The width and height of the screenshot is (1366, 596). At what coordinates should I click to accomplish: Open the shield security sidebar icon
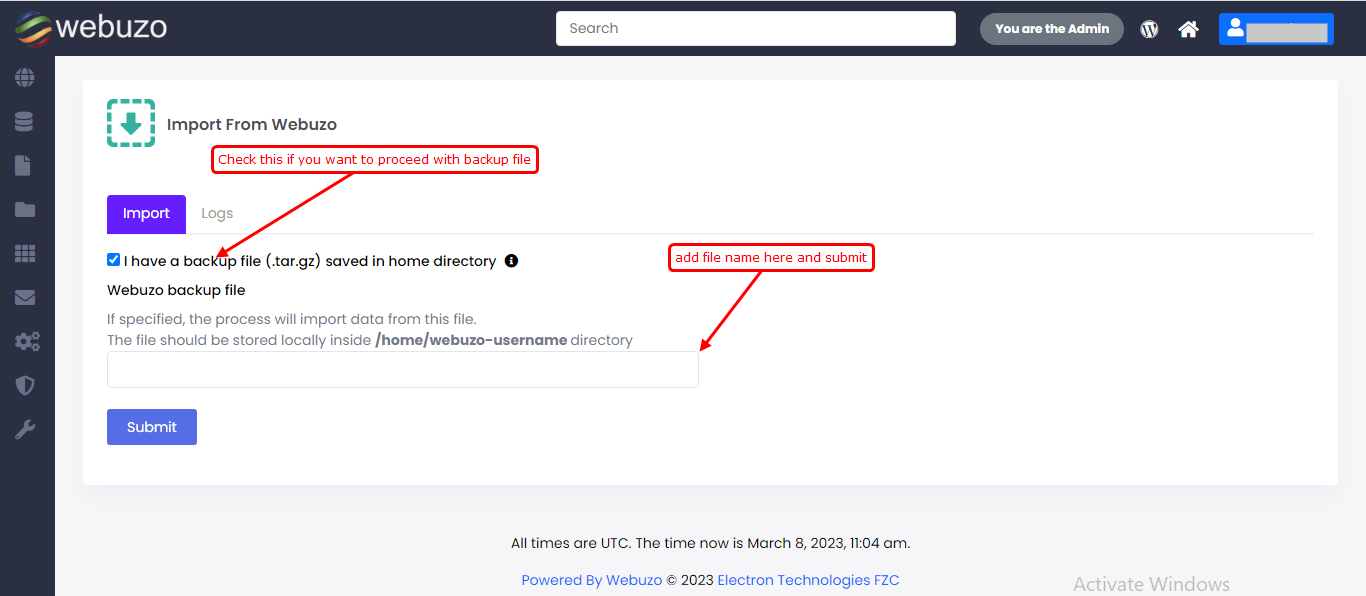point(25,386)
